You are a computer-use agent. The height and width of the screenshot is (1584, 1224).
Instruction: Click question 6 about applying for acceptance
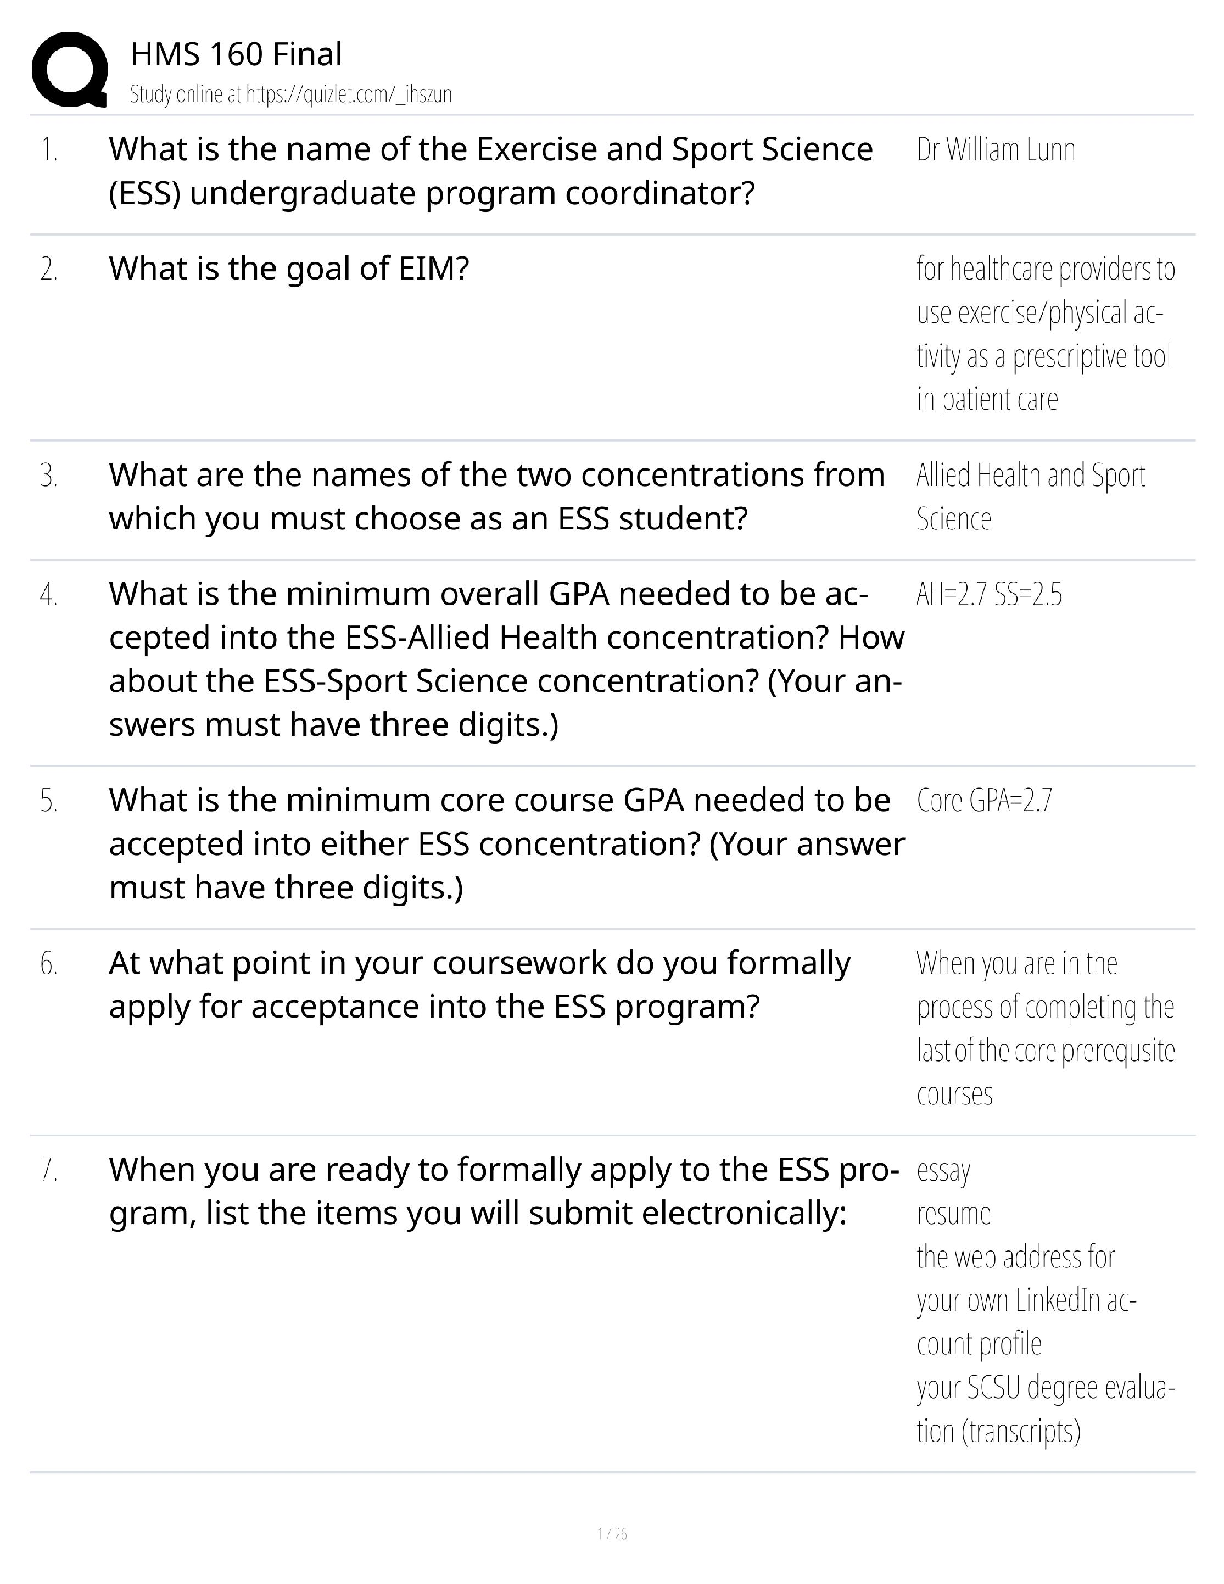point(480,984)
